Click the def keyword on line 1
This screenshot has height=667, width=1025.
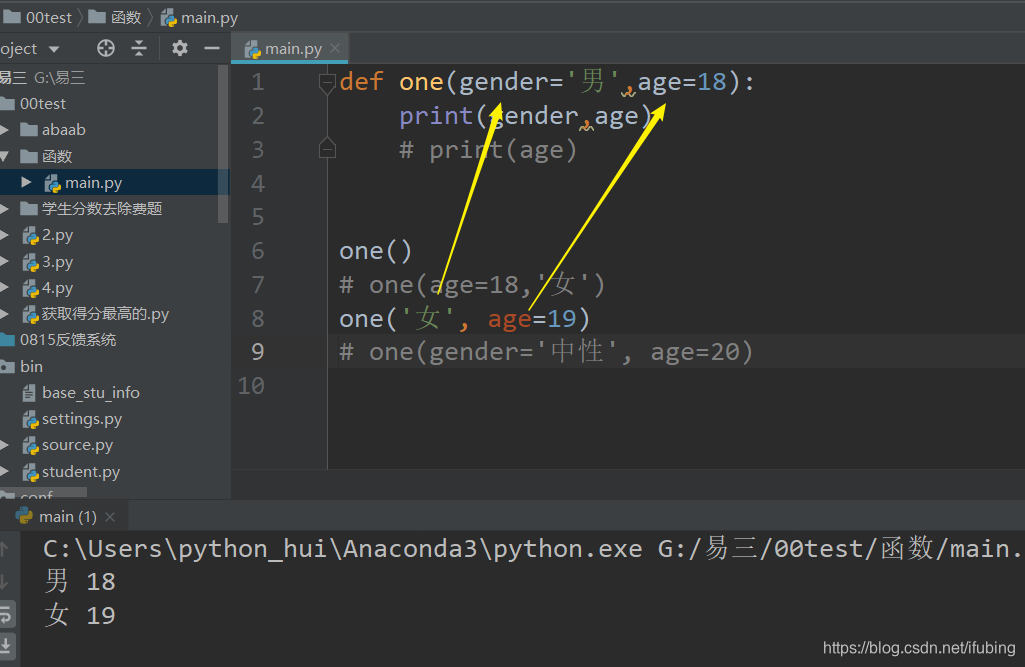(361, 82)
